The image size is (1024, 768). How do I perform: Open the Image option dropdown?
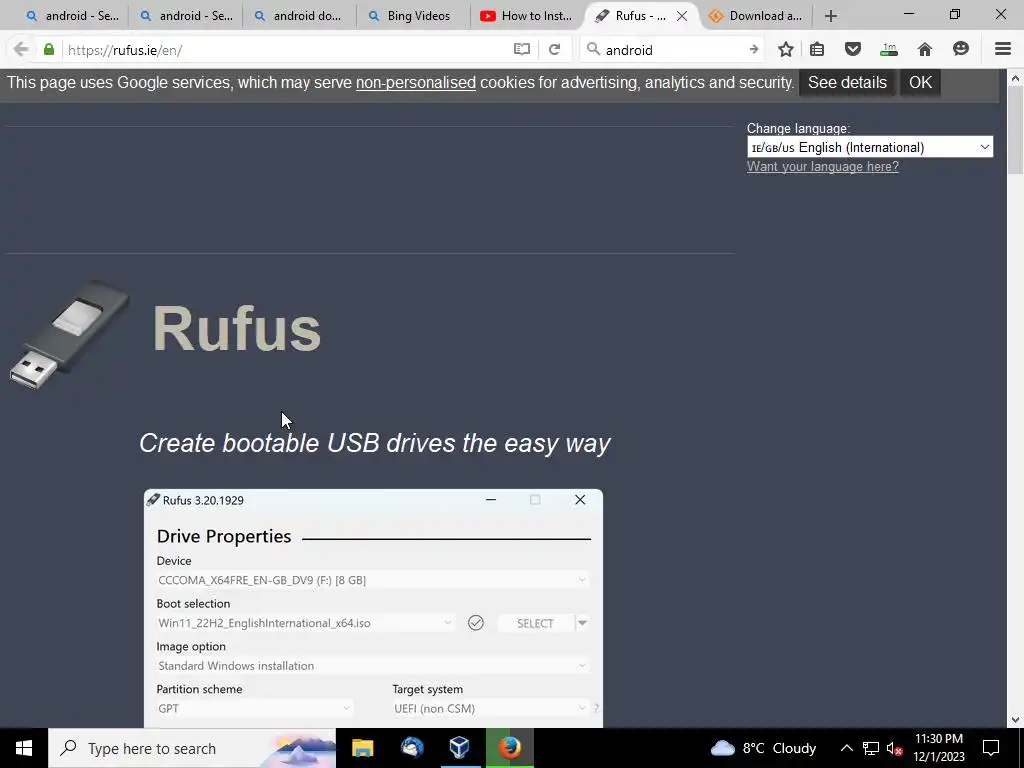point(373,665)
